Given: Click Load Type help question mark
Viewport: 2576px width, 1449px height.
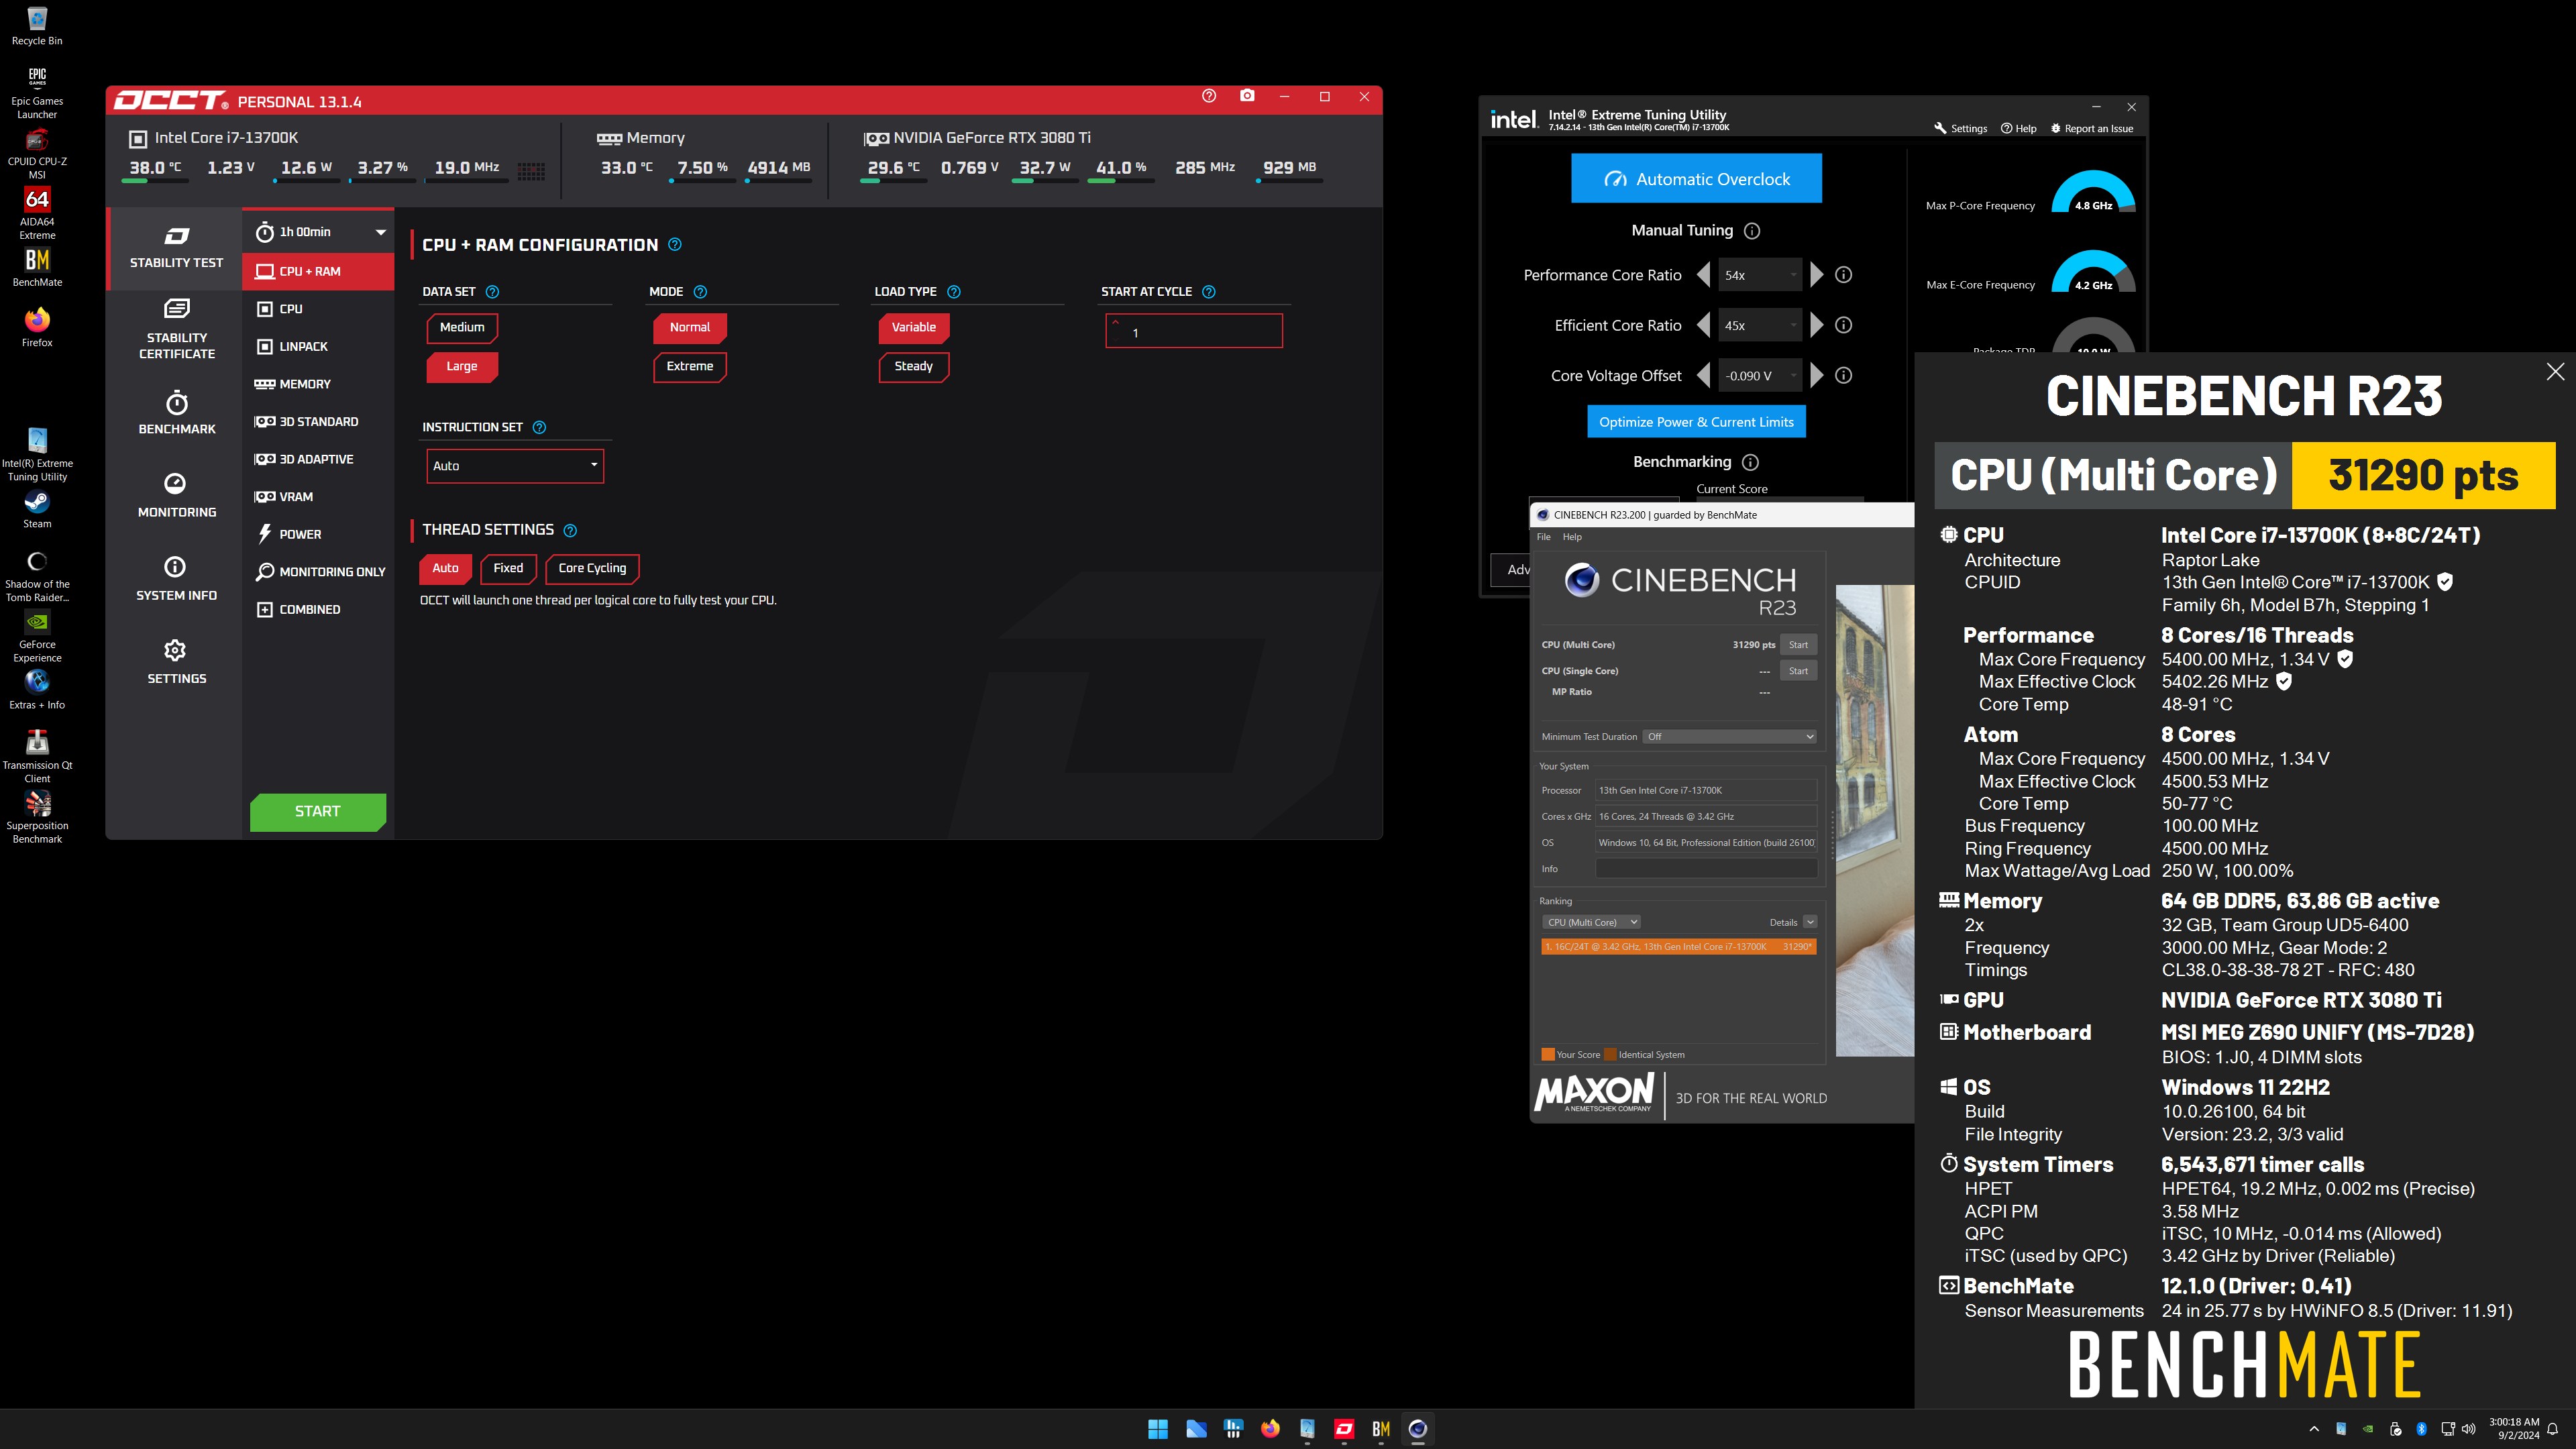Looking at the screenshot, I should tap(953, 292).
